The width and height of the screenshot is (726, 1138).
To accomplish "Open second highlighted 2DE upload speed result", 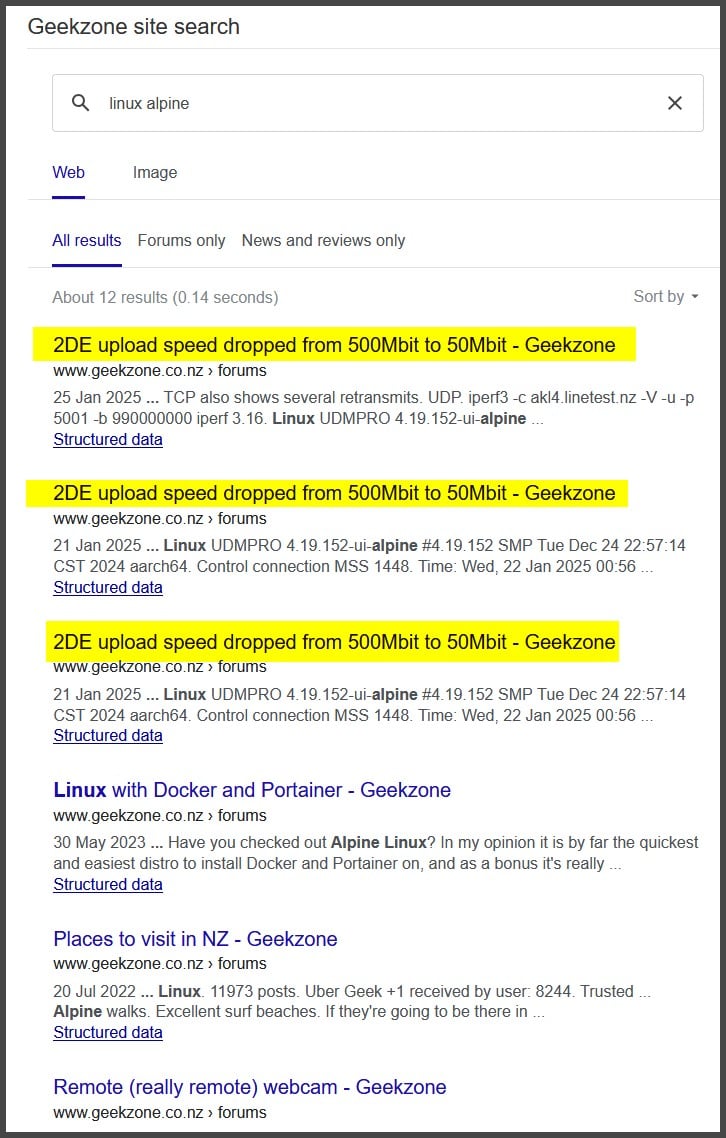I will tap(334, 493).
